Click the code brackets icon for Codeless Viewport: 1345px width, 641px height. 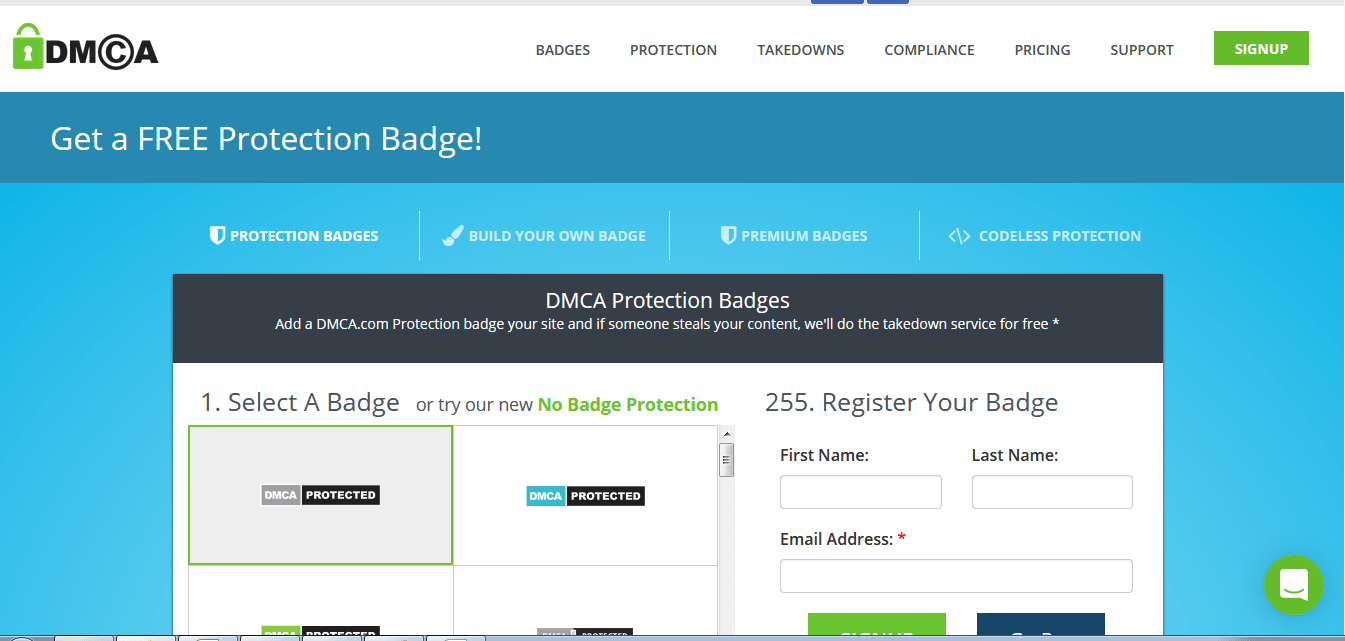(959, 236)
